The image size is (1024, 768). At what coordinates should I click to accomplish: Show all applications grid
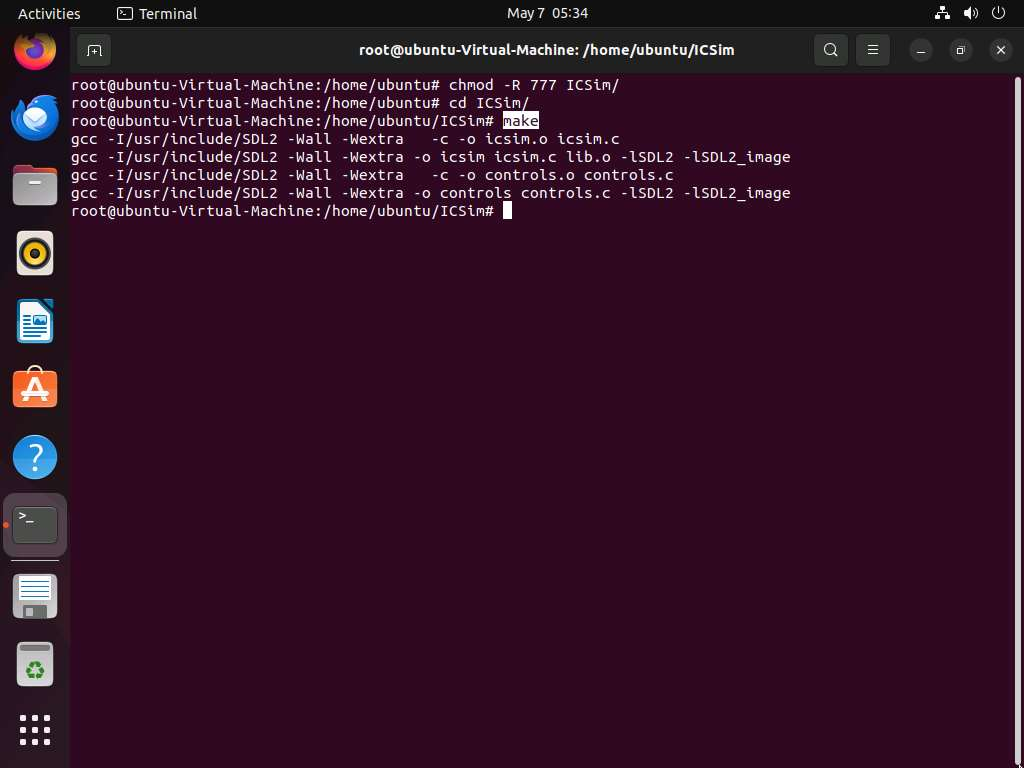point(35,729)
